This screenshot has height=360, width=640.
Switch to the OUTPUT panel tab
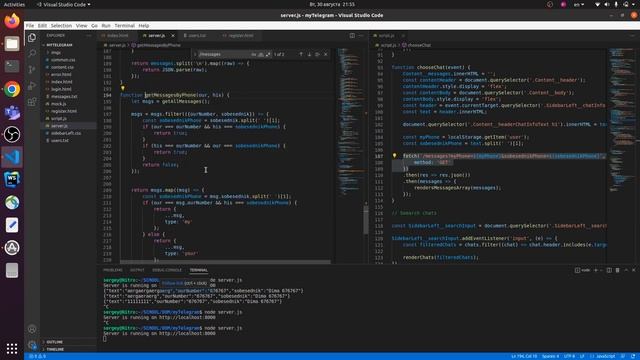[x=137, y=270]
